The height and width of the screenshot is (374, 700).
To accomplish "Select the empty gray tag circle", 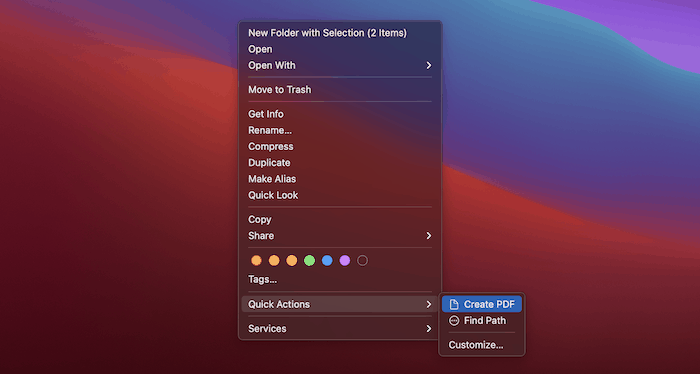I will click(362, 261).
